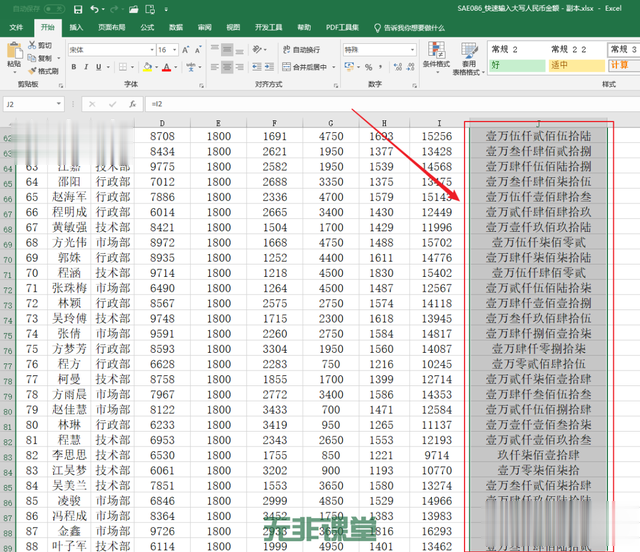
Task: Click the comma style icon
Action: point(380,67)
